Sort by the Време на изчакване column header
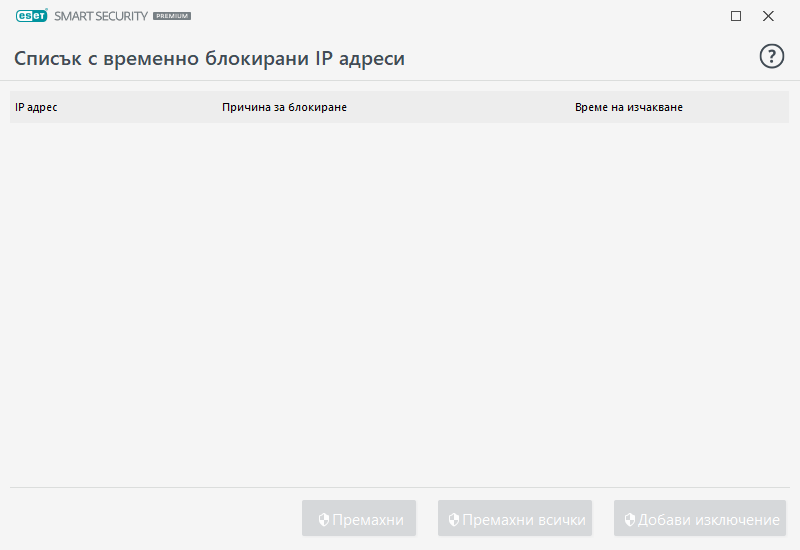Screen dimensions: 800x550 click(629, 107)
